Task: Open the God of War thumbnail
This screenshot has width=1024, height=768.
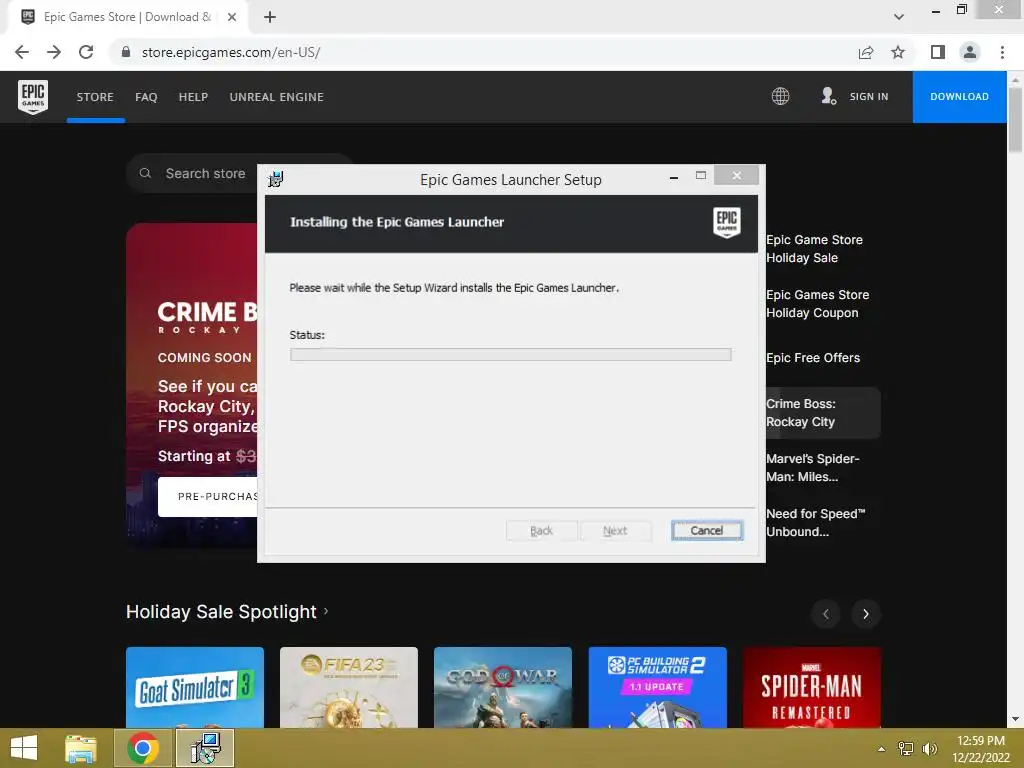Action: [503, 687]
